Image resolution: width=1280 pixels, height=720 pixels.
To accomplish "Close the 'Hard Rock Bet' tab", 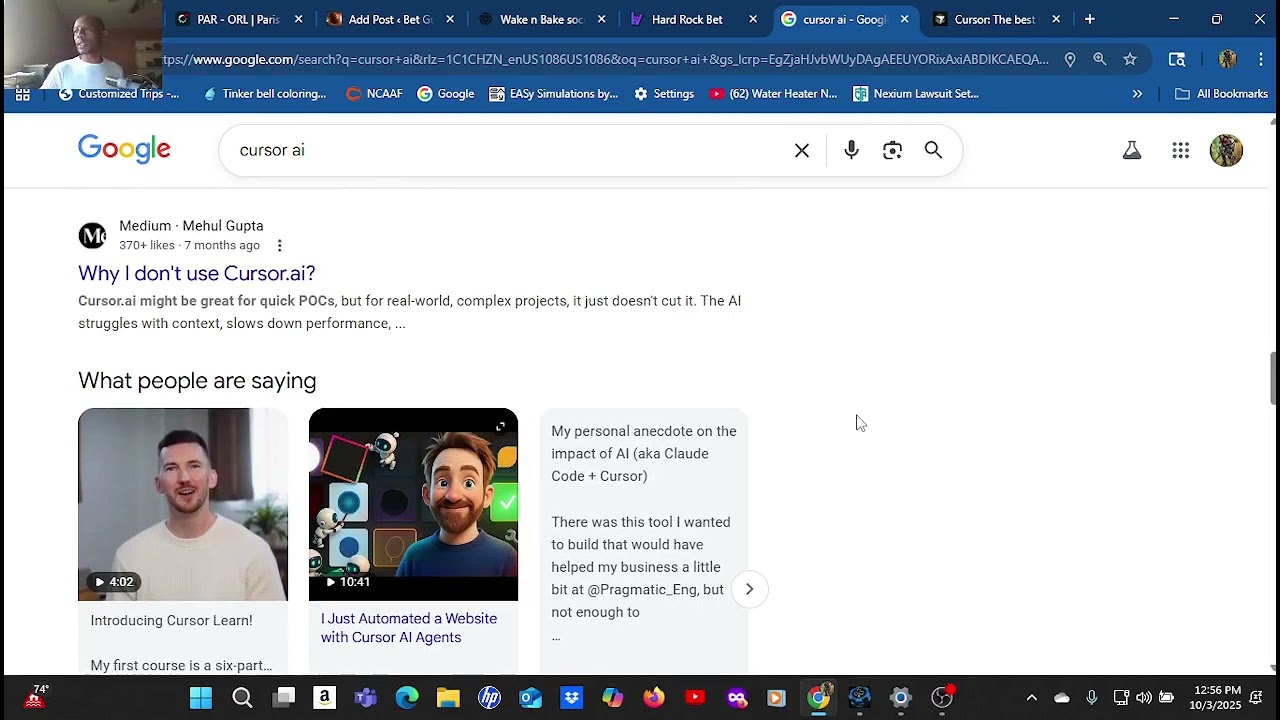I will (x=753, y=19).
